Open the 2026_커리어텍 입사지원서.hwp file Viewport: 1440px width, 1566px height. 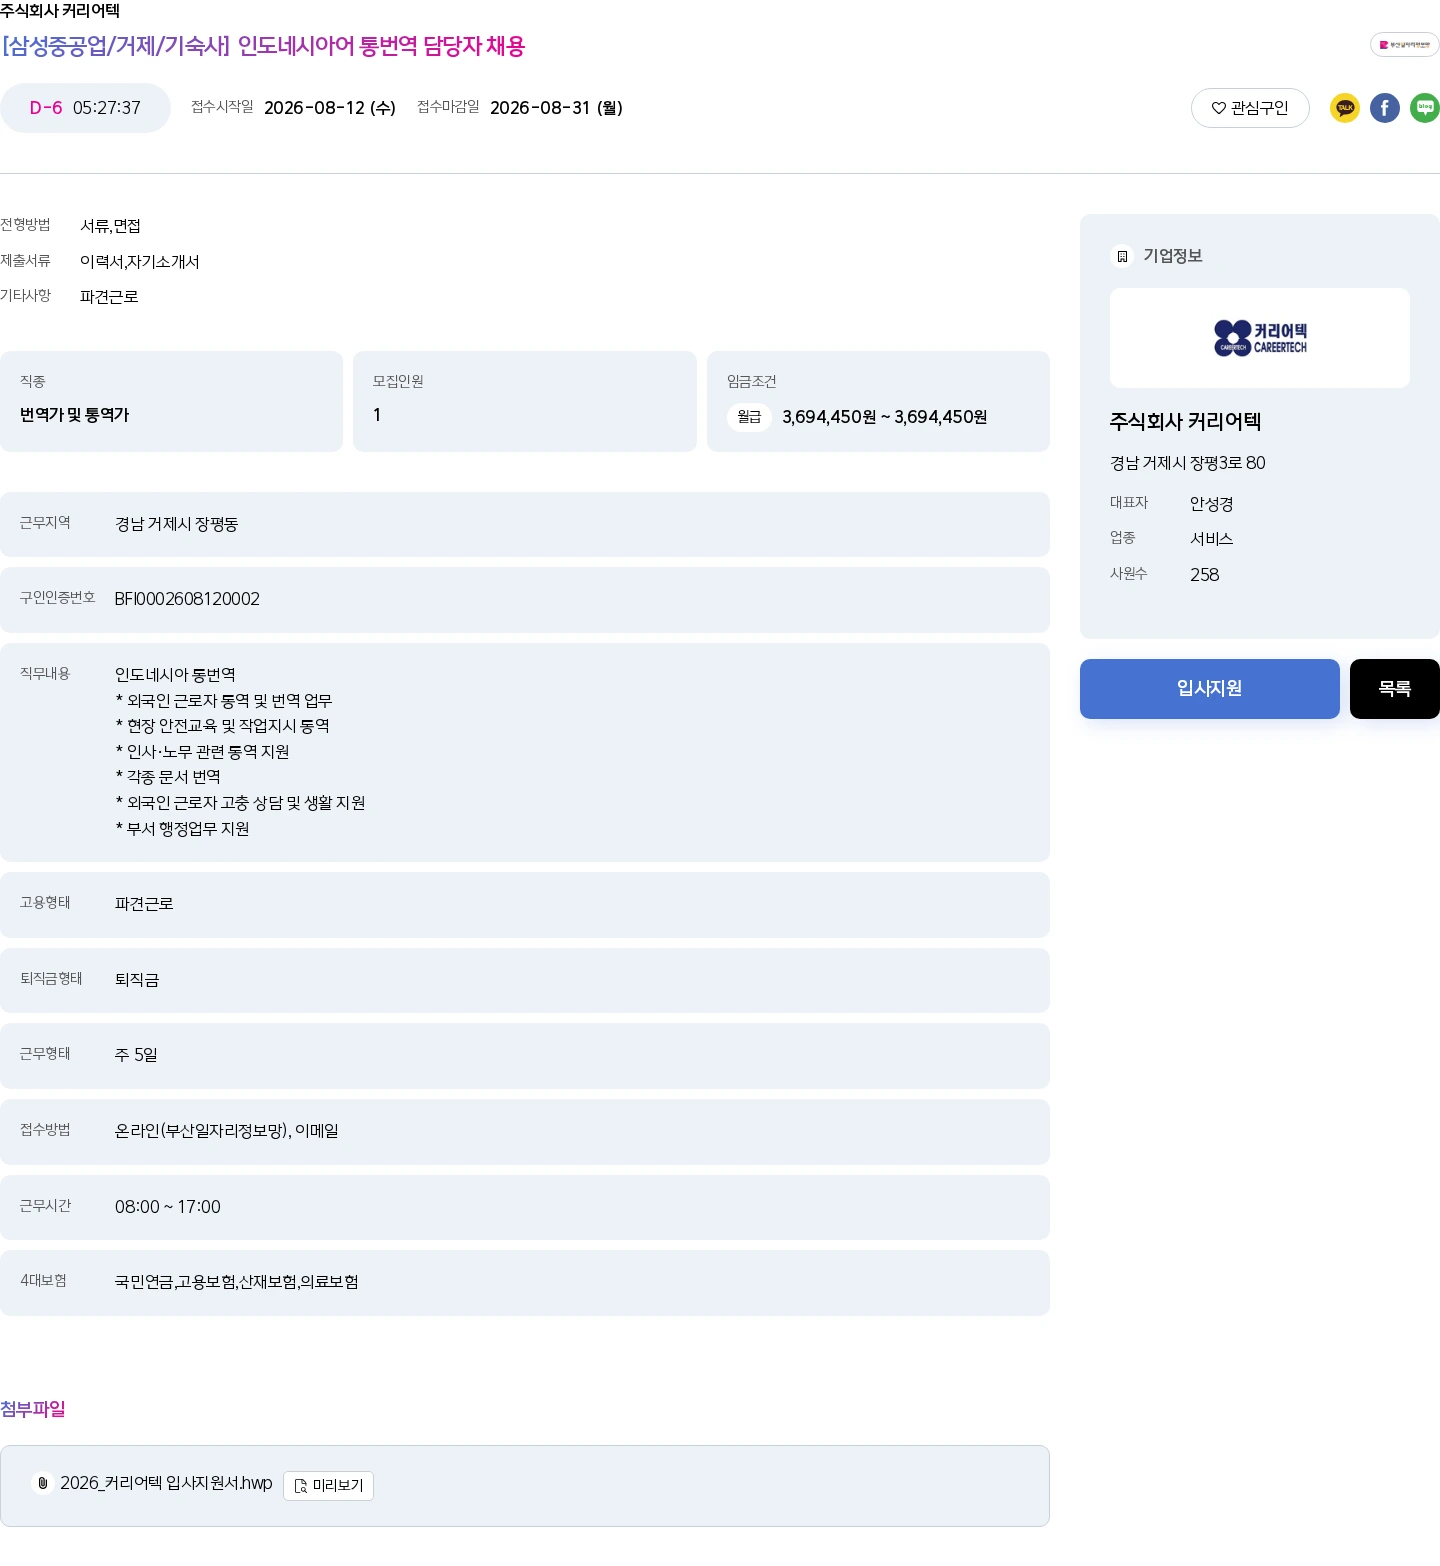[166, 1483]
